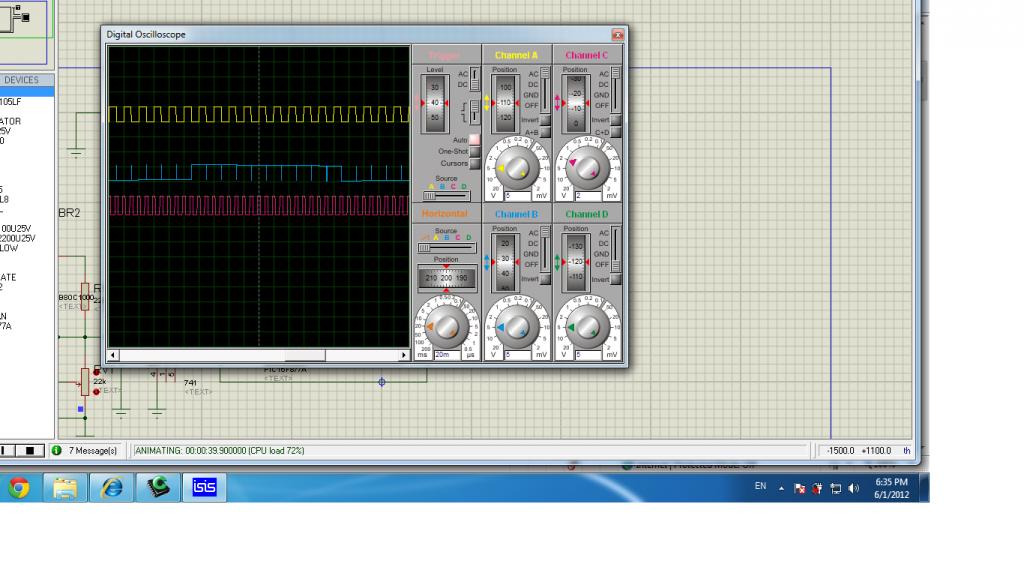Screen dimensions: 1024x576
Task: Click the oscilloscope scrollbar right arrow
Action: 404,355
